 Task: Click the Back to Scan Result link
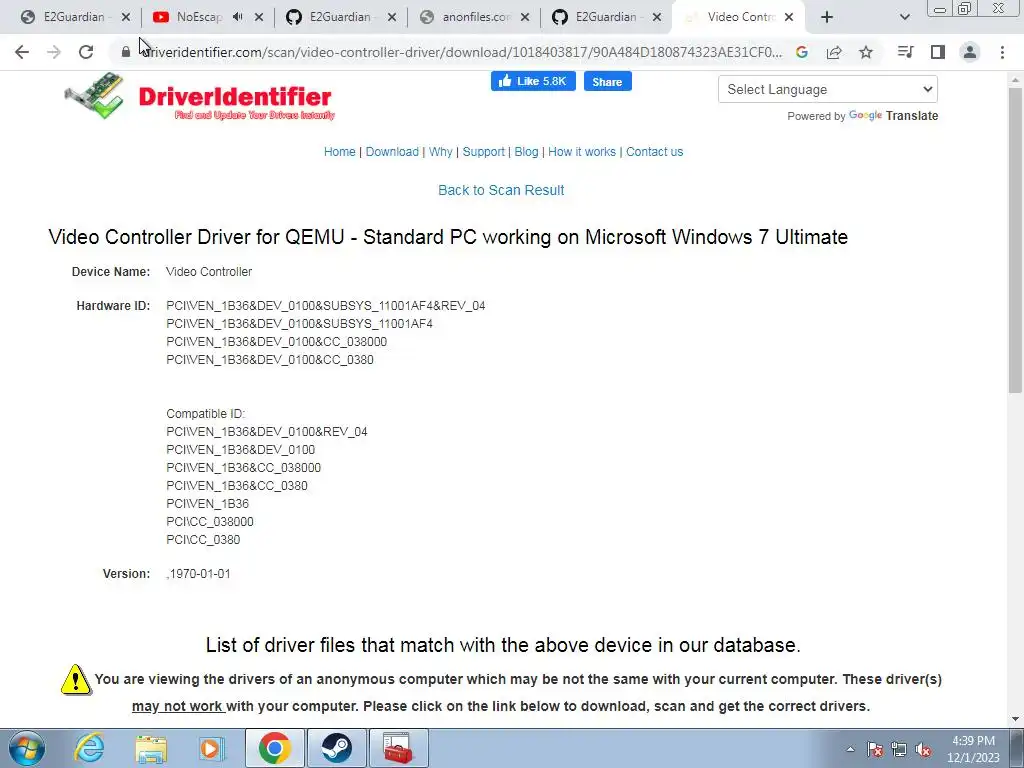point(501,190)
